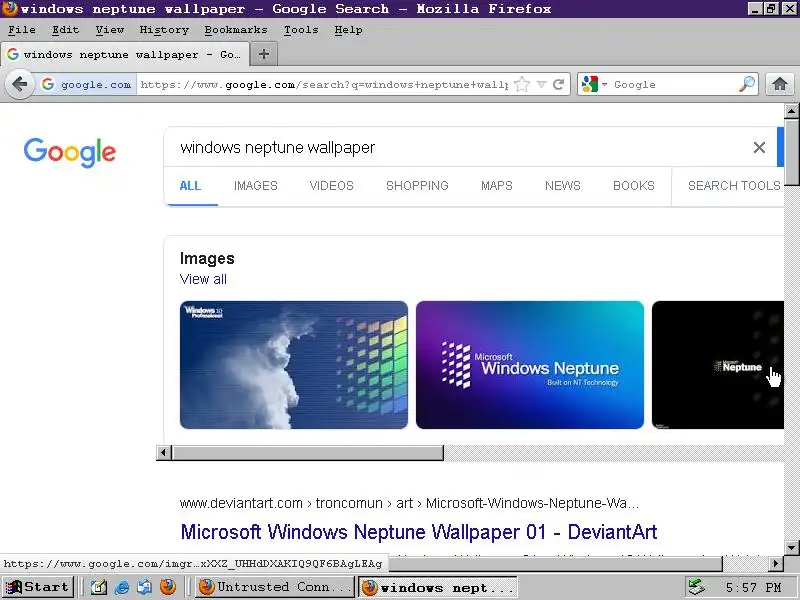Click in the Google search query field
The width and height of the screenshot is (800, 600).
click(459, 147)
